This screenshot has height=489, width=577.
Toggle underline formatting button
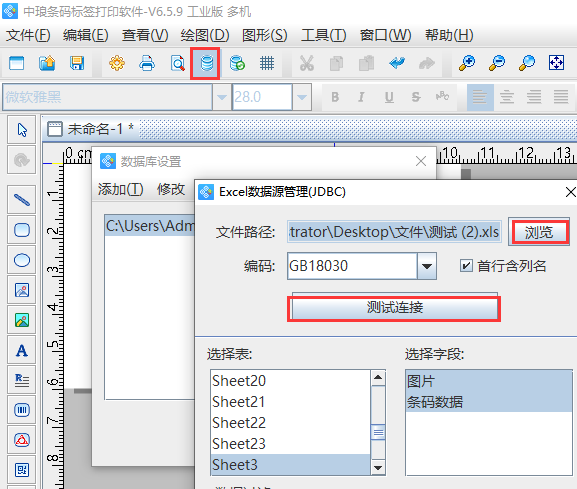click(389, 97)
